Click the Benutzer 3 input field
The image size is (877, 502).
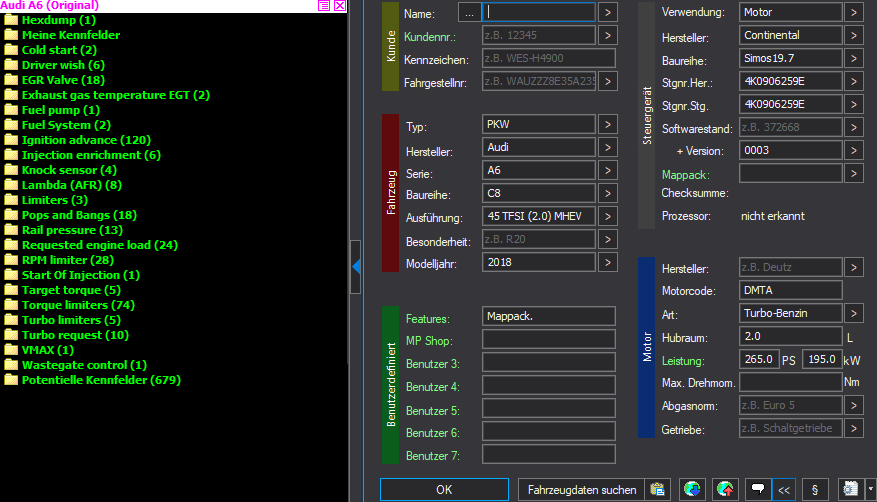(549, 362)
